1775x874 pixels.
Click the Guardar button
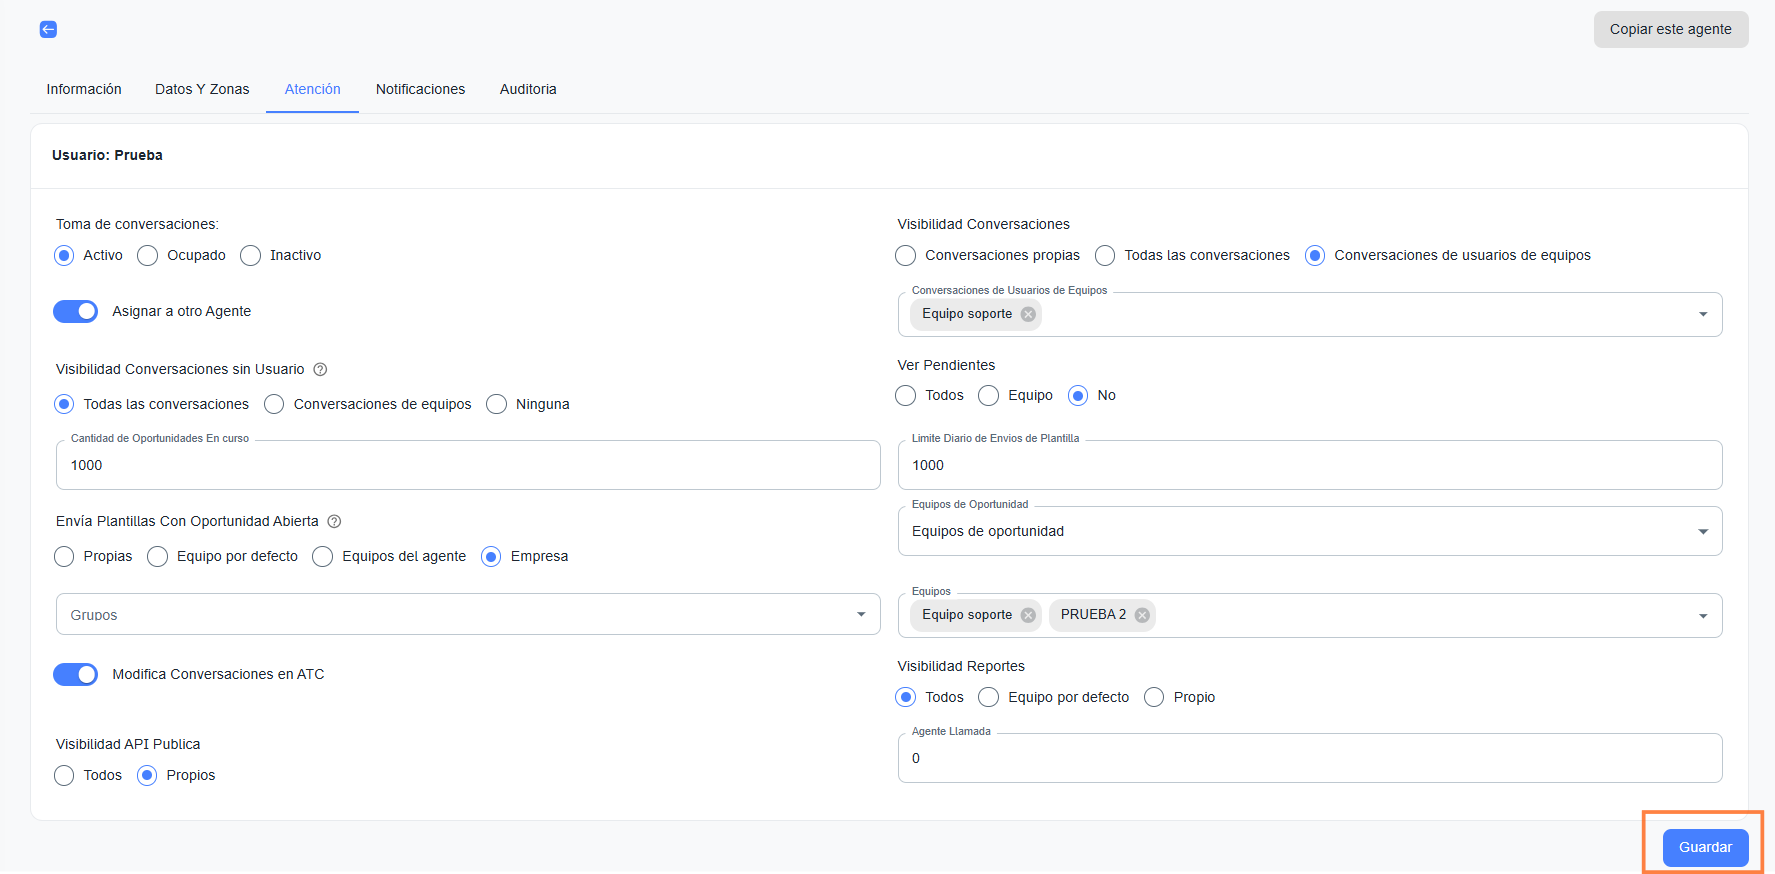(1705, 847)
